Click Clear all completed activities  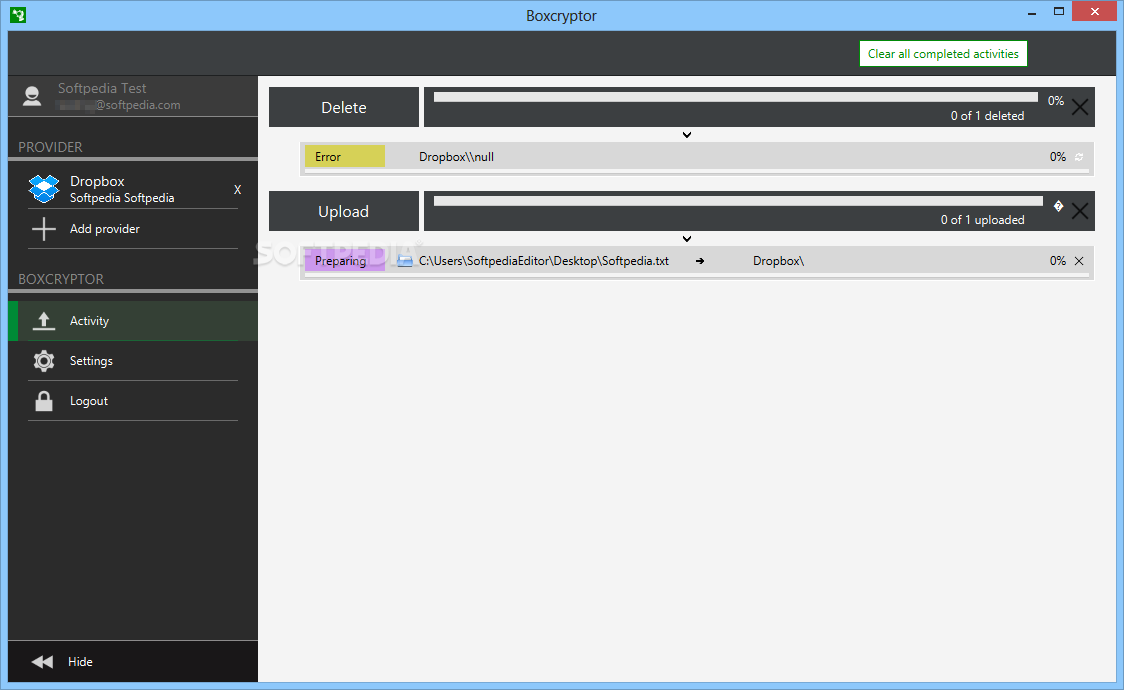click(x=943, y=54)
